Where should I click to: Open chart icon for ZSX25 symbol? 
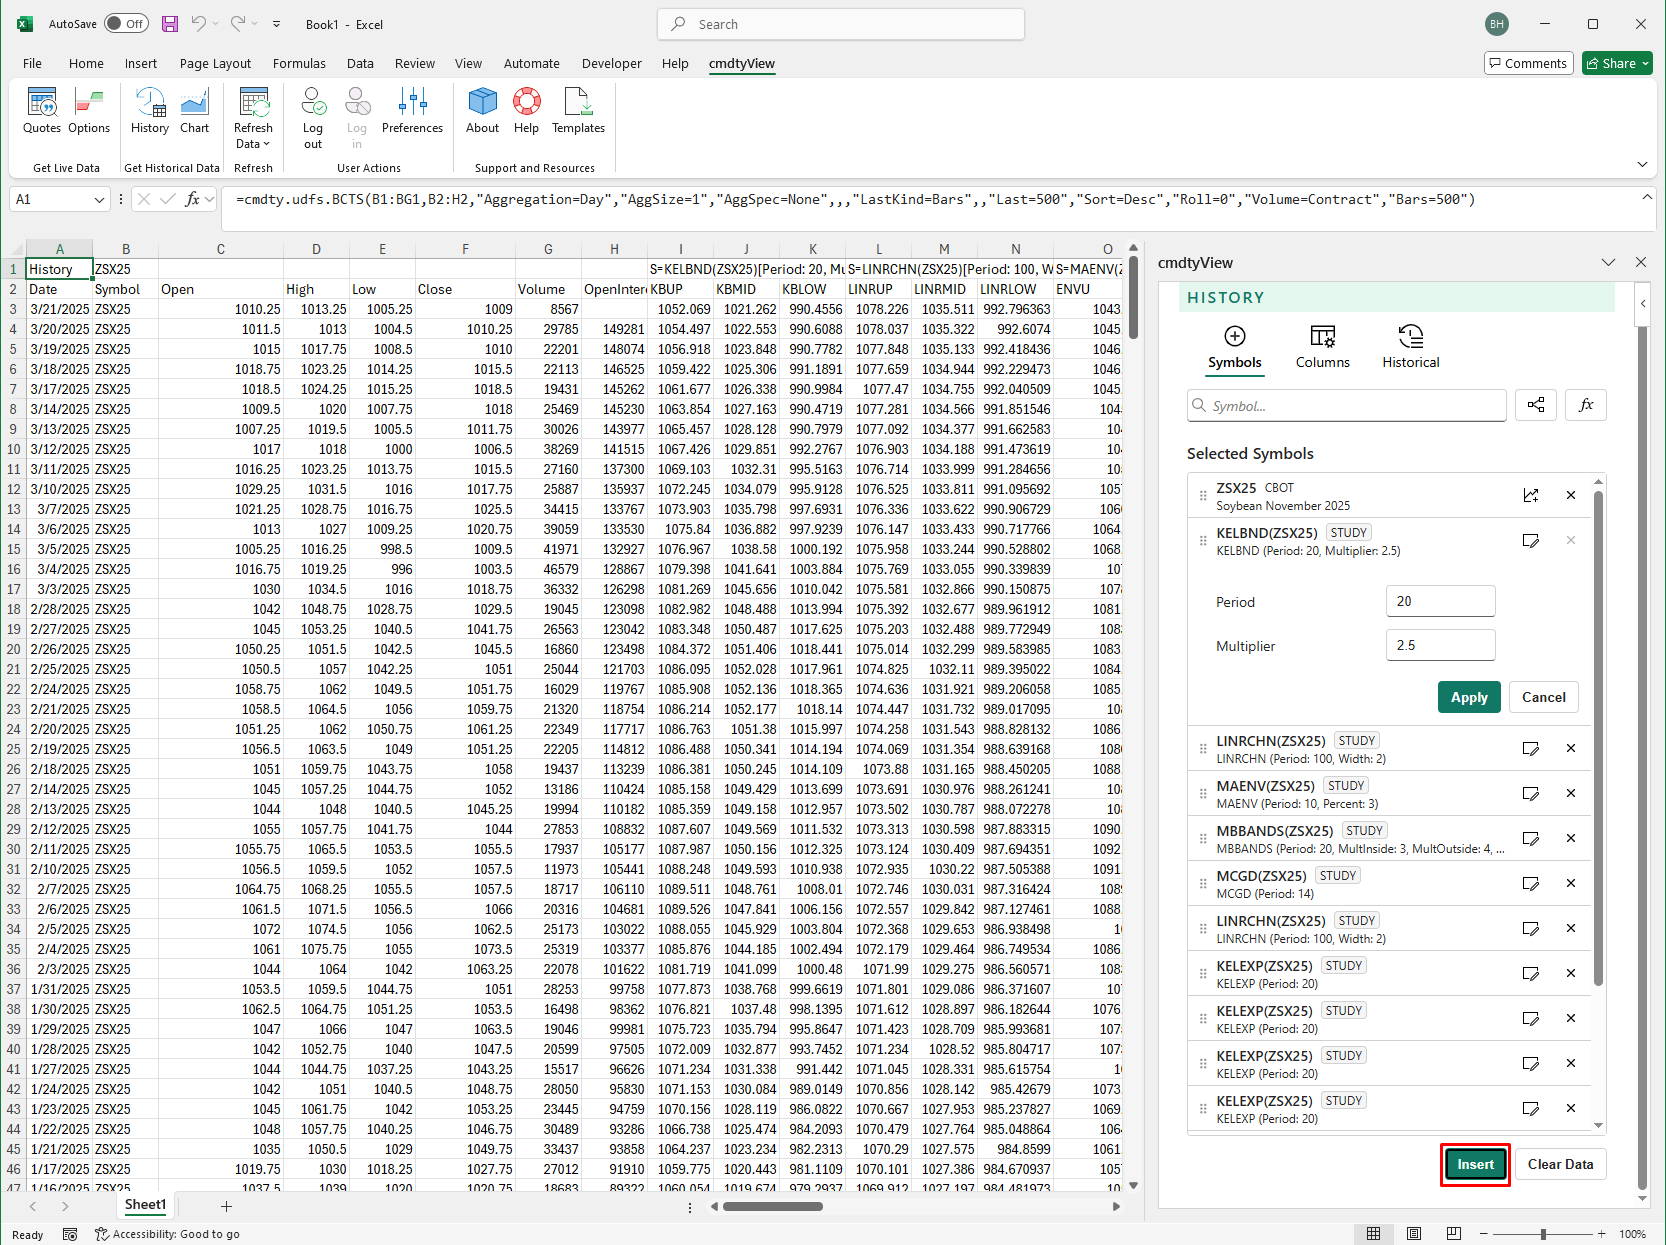point(1531,495)
